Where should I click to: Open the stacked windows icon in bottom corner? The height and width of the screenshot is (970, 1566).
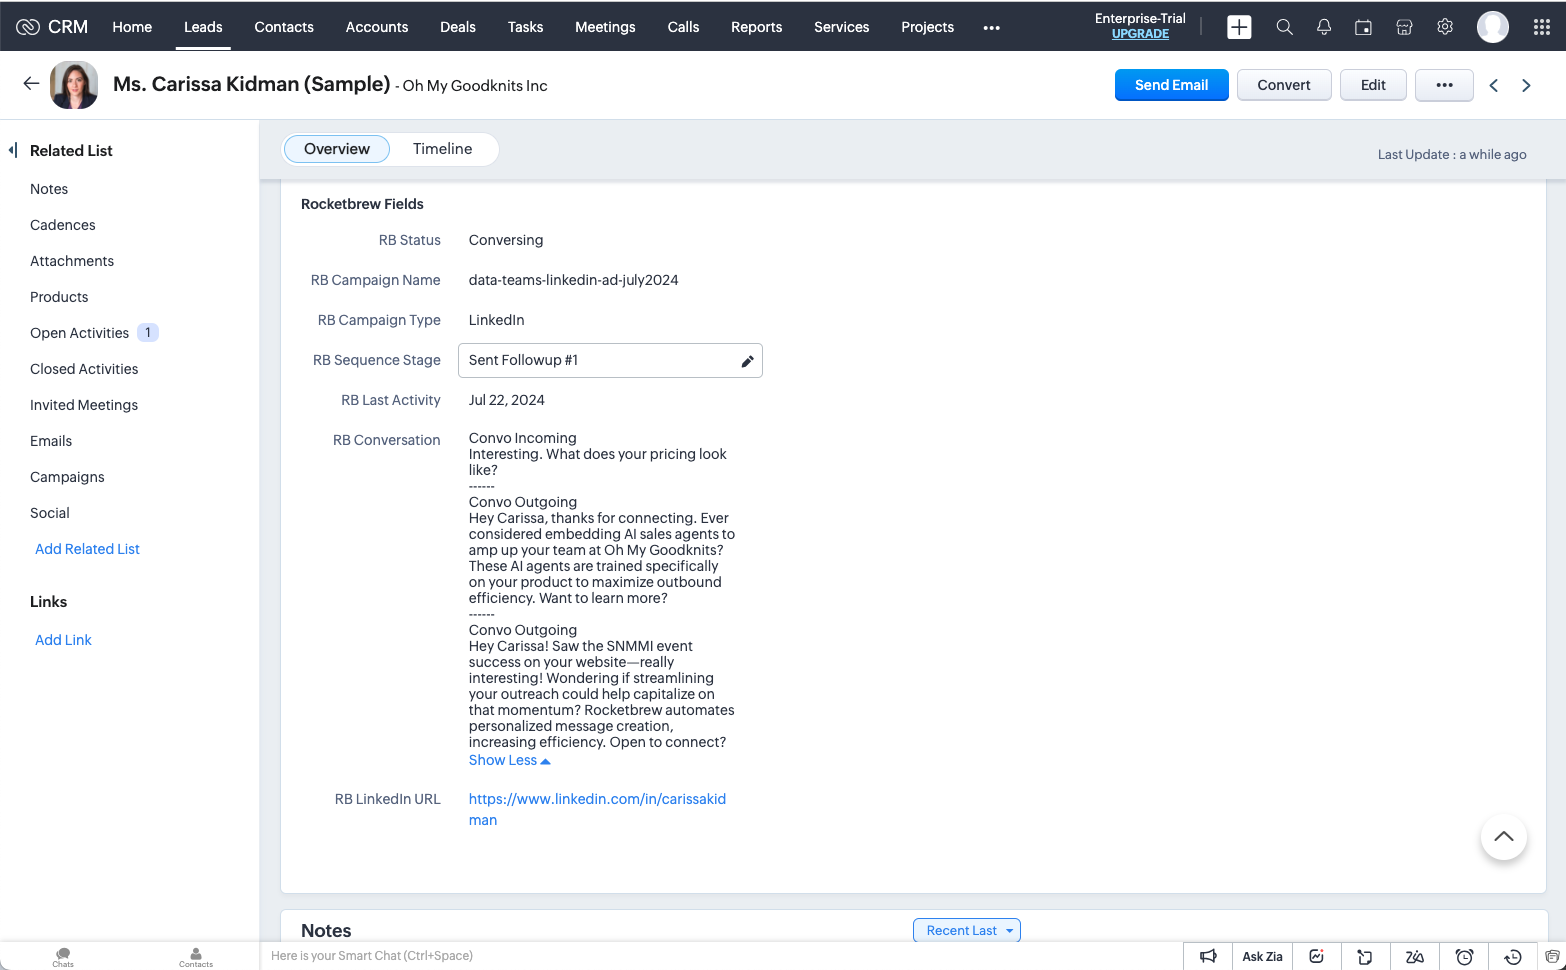coord(1552,956)
